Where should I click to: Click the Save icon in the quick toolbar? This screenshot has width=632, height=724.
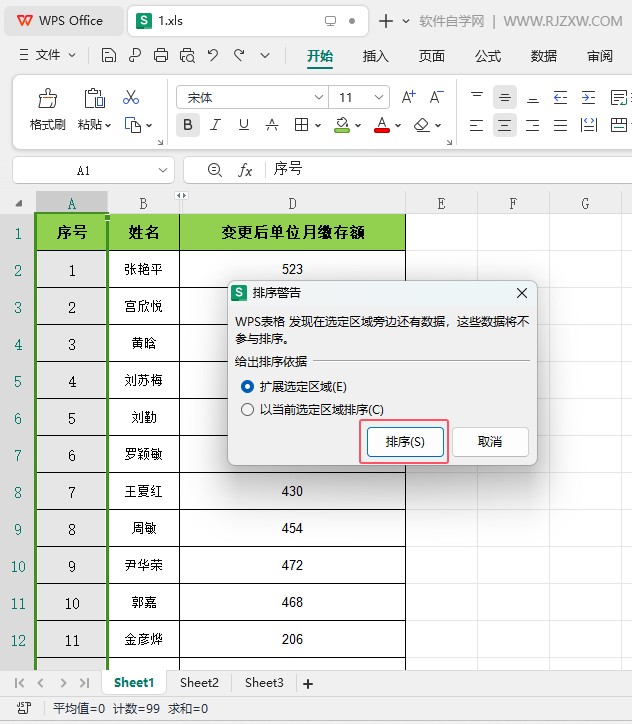tap(108, 55)
